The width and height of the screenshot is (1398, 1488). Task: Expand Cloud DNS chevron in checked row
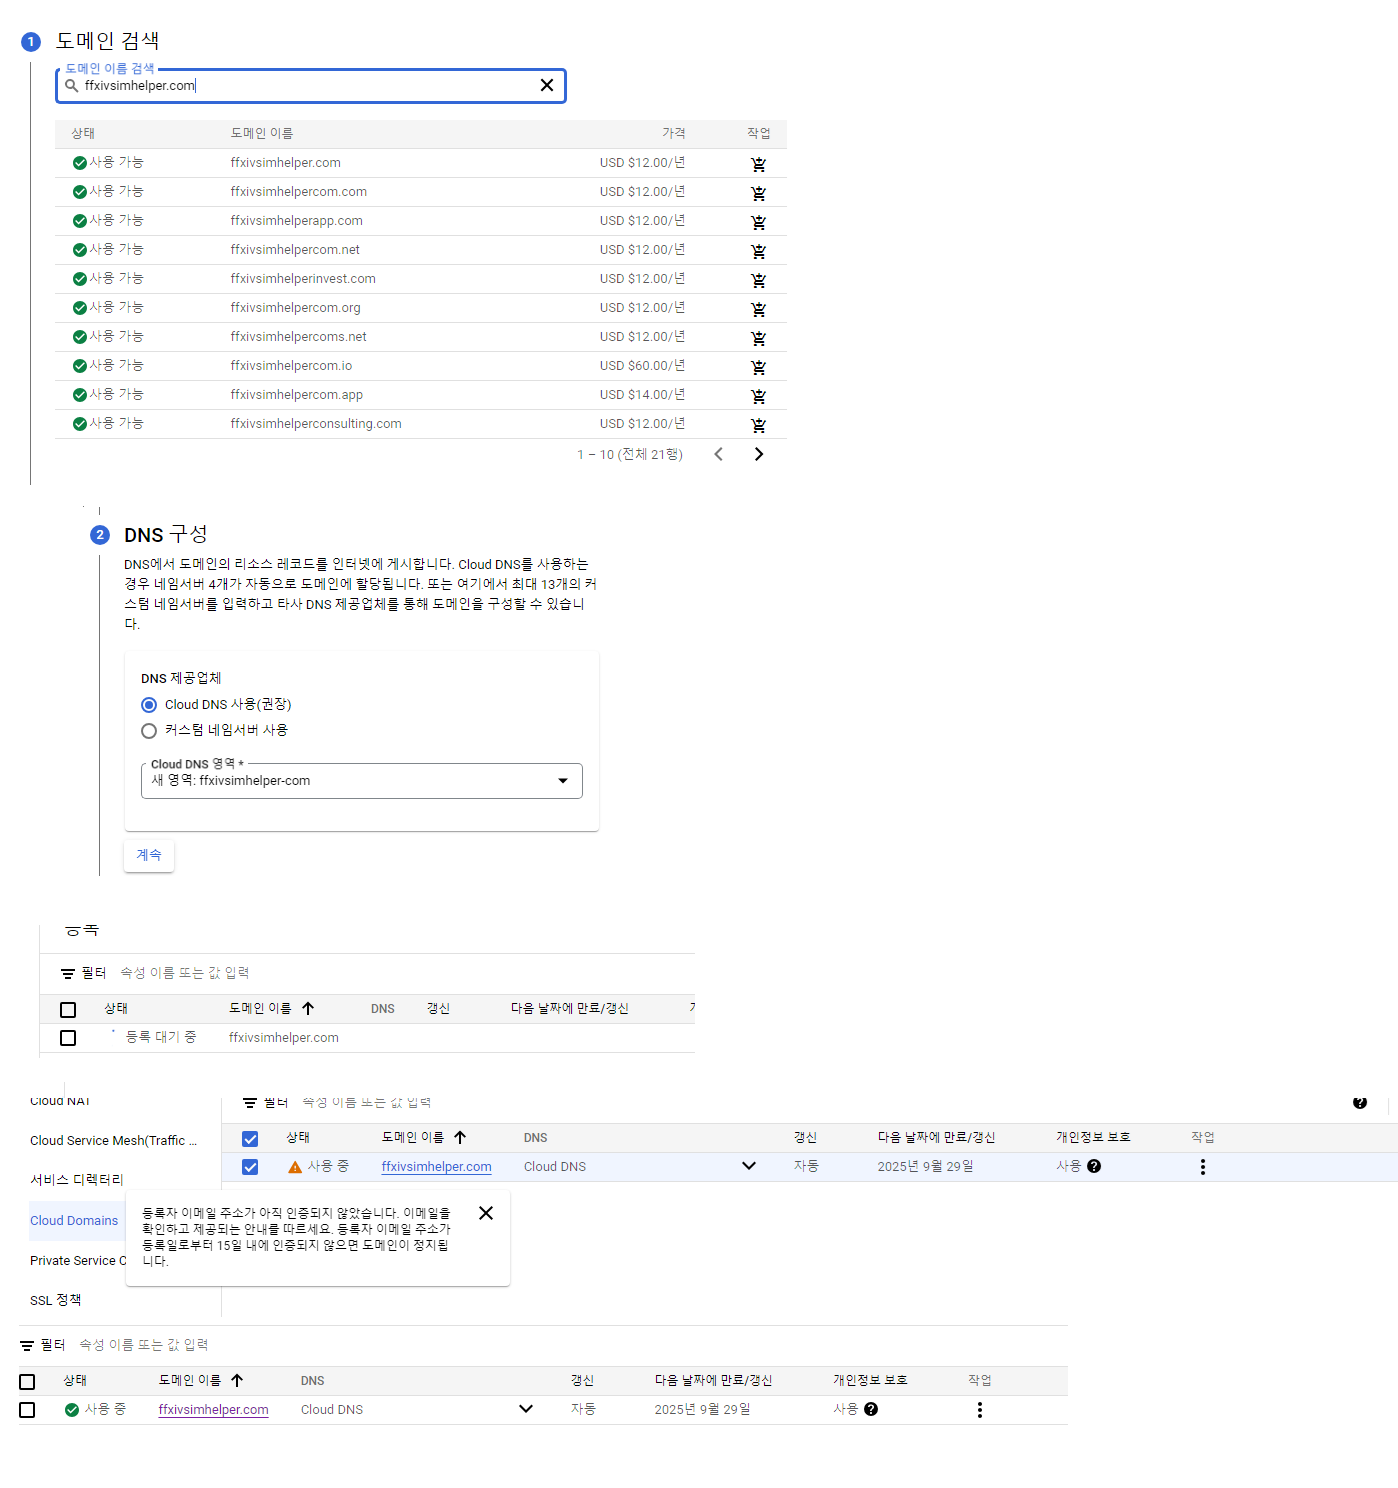749,1166
